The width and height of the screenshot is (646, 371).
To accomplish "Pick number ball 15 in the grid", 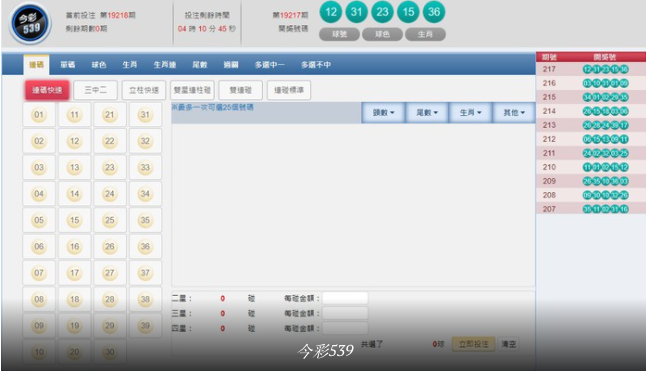I will (x=74, y=220).
